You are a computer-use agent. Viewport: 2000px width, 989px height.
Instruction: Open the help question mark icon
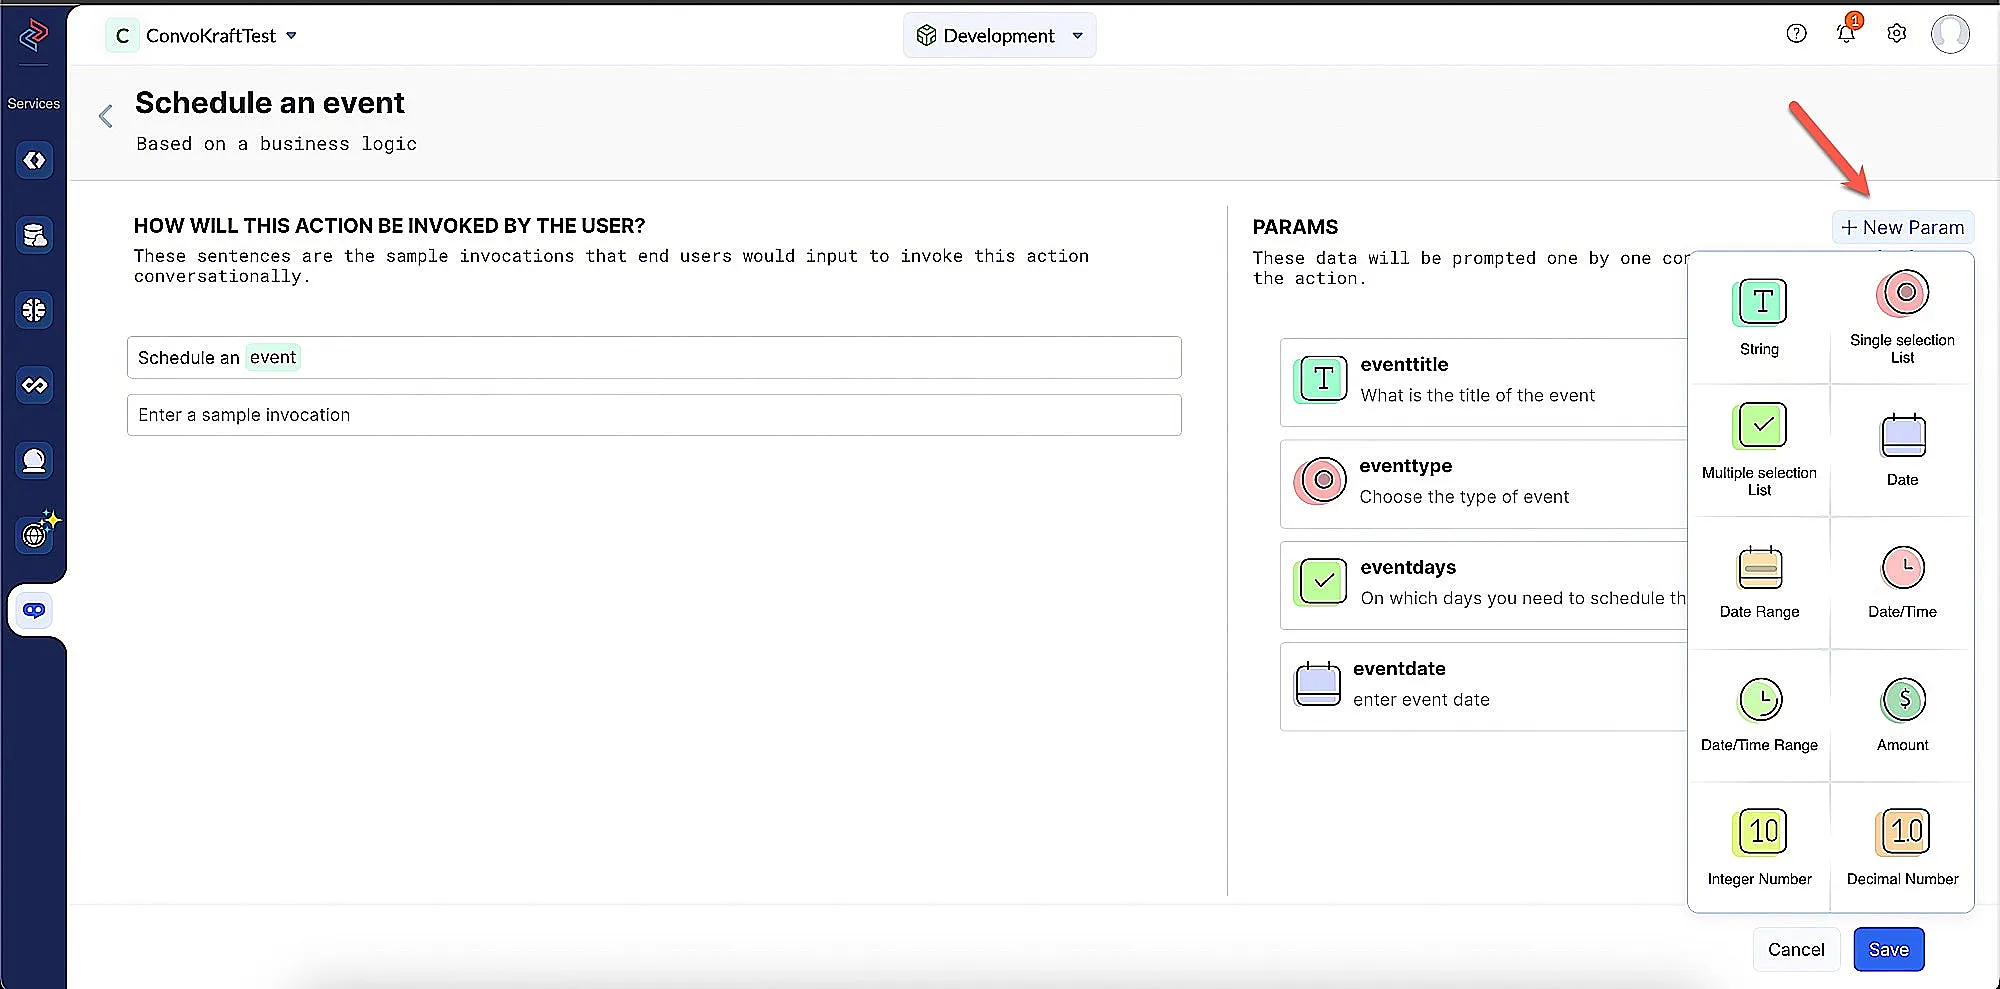1796,34
